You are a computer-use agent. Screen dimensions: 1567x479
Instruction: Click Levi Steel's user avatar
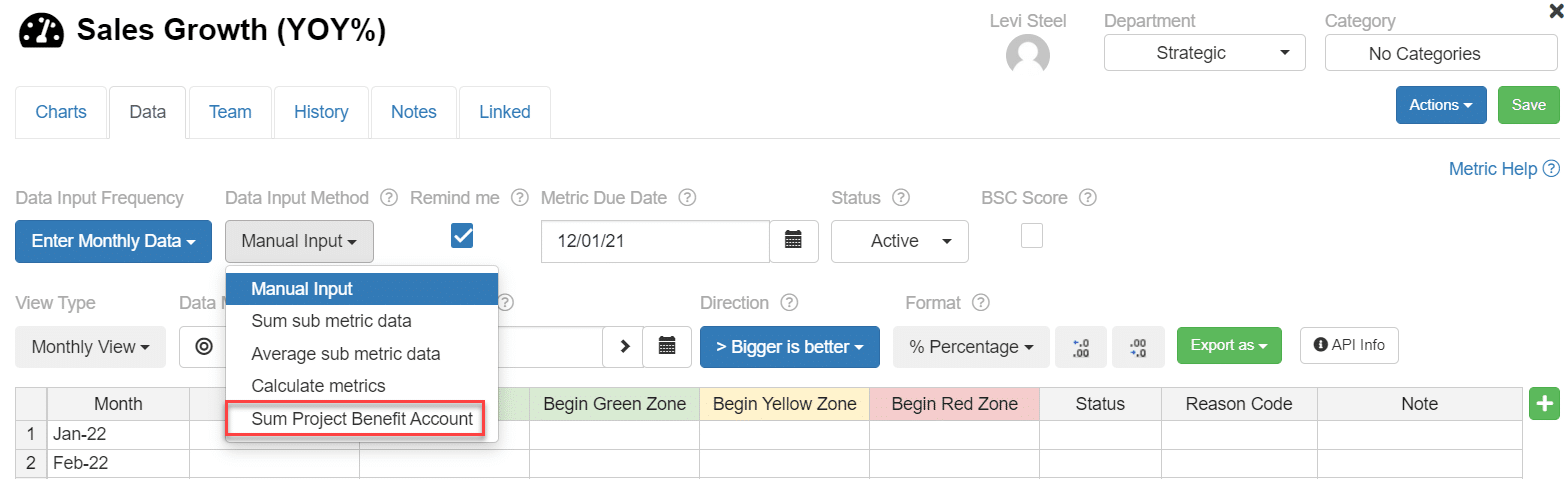1027,55
